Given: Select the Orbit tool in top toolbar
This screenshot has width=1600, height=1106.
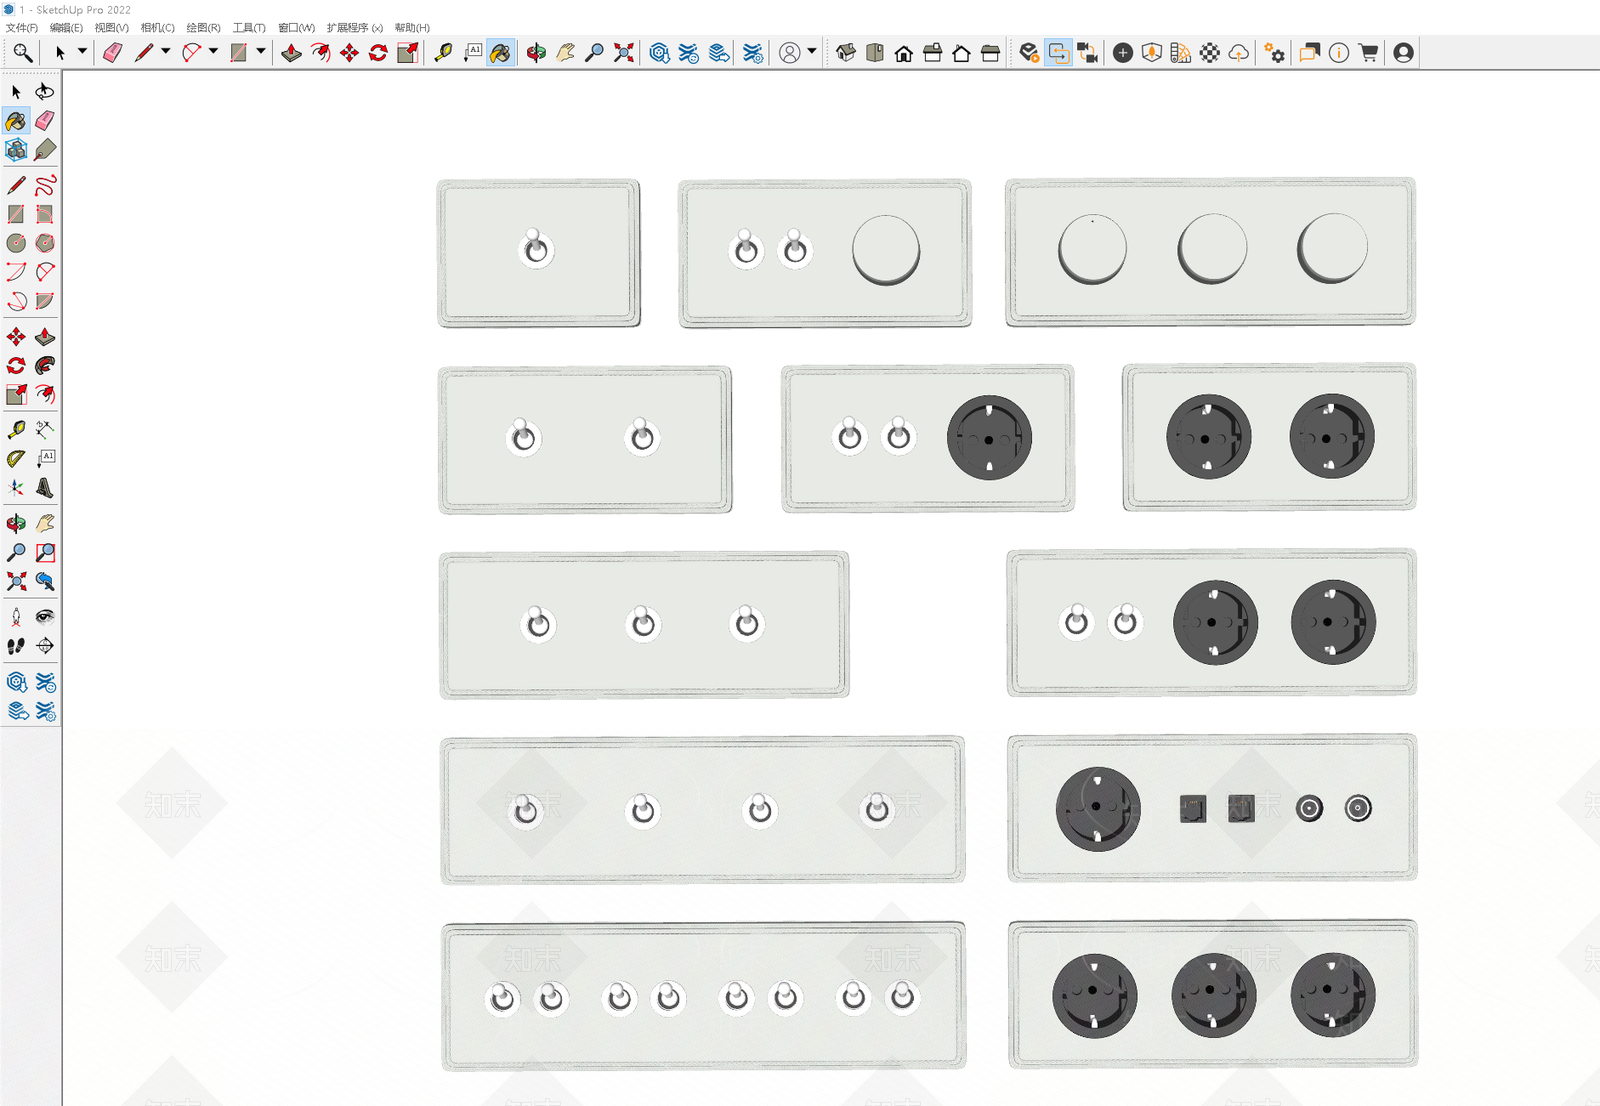Looking at the screenshot, I should tap(536, 53).
